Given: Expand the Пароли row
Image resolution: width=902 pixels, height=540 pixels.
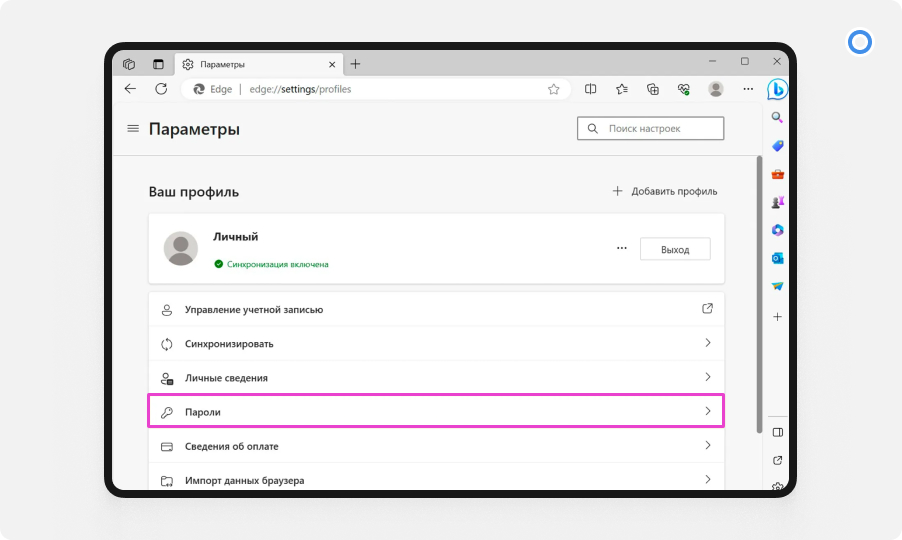Looking at the screenshot, I should (436, 411).
